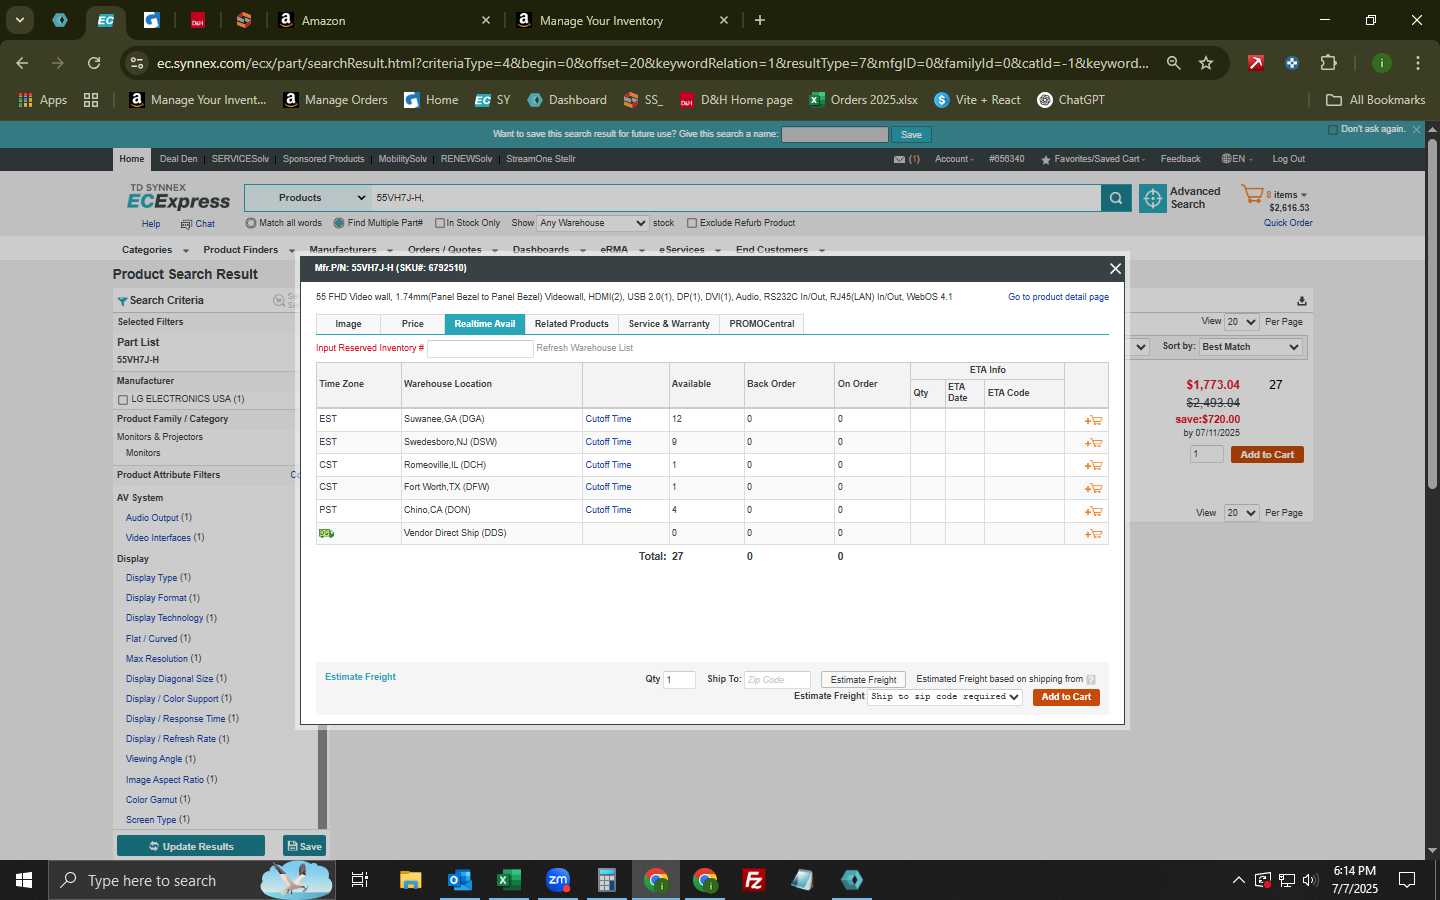1440x900 pixels.
Task: Open Calculator from the taskbar
Action: point(606,880)
